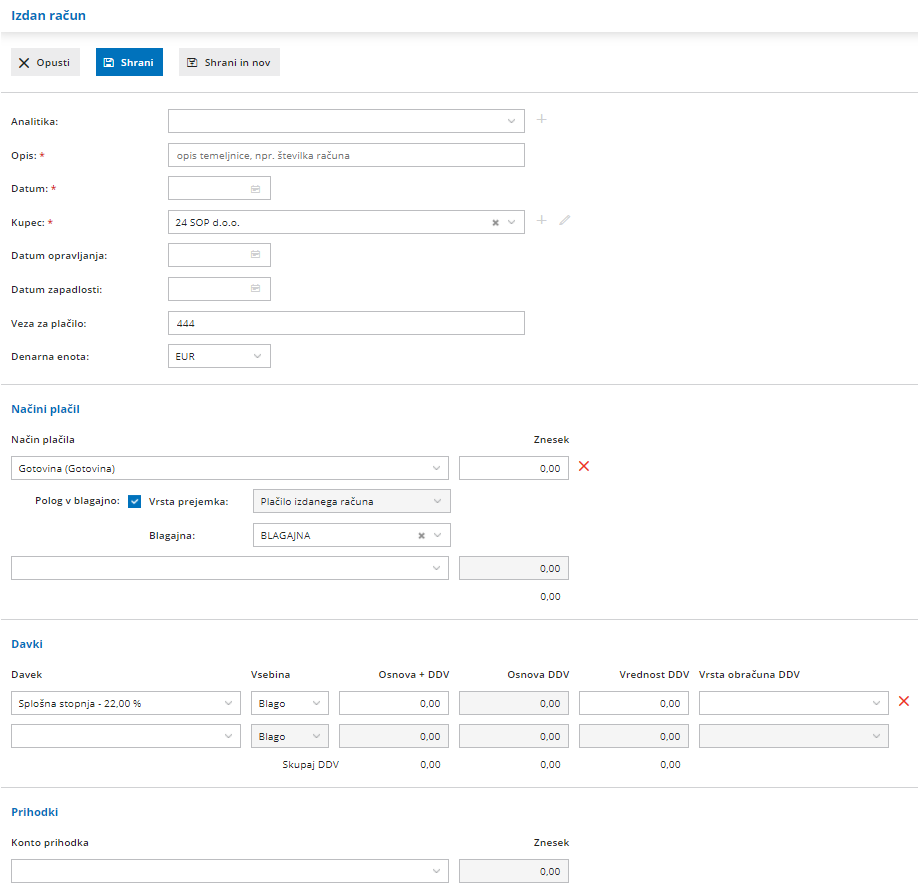Screen dimensions: 919x887
Task: Add new Kupec with plus icon
Action: [542, 220]
